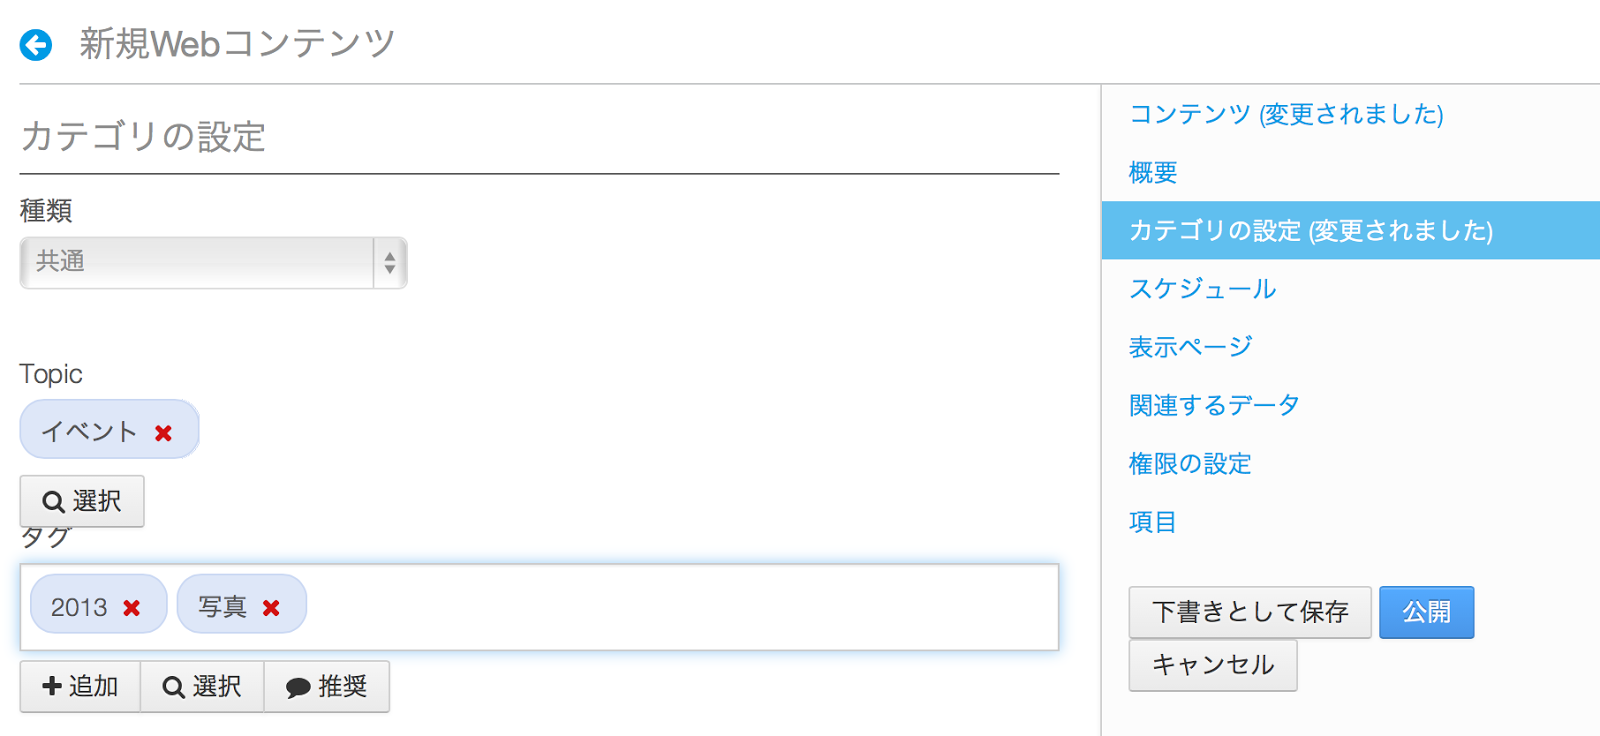Screen dimensions: 1600x736
Task: Click the 推奨 speech bubble button
Action: click(x=327, y=686)
